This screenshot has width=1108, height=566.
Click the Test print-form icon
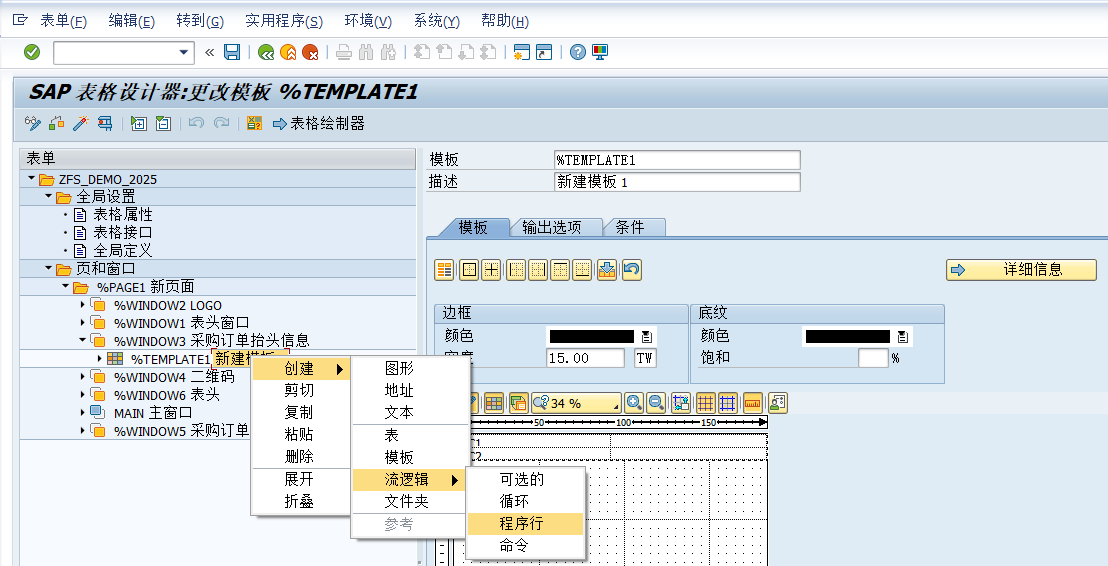point(105,124)
